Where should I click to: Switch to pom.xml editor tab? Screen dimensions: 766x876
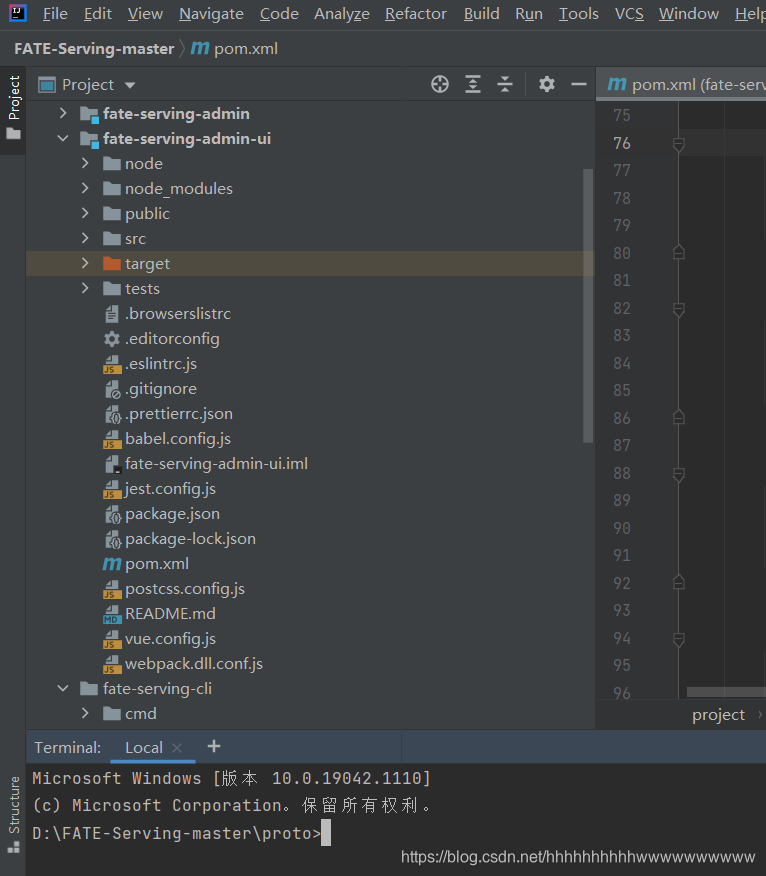pos(681,84)
